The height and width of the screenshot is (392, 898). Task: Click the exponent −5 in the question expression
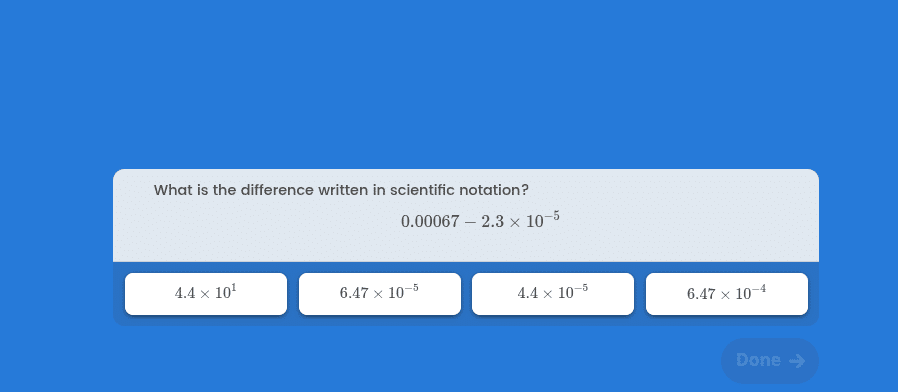552,216
